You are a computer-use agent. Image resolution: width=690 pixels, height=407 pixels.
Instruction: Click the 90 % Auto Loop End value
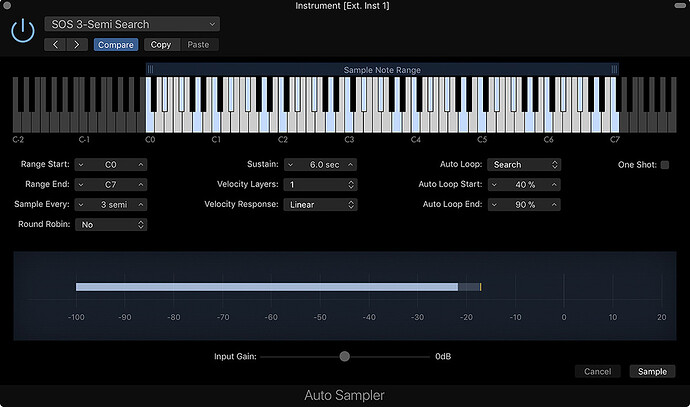coord(525,205)
